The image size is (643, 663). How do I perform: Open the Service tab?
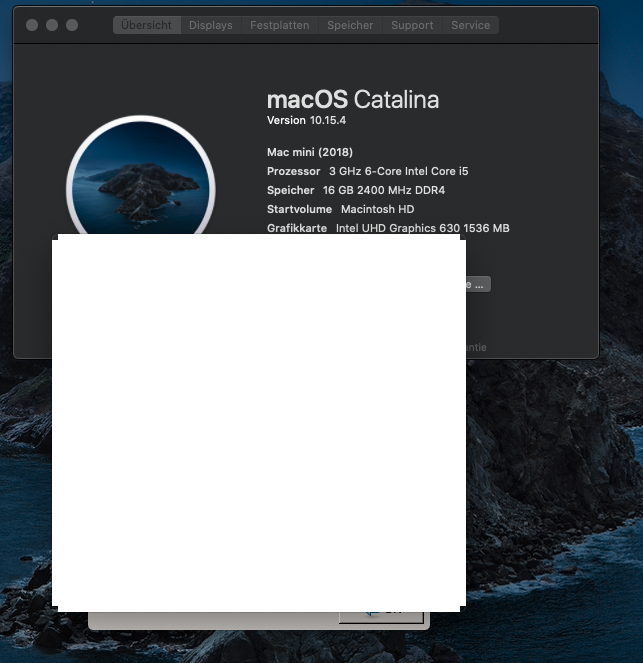(470, 25)
